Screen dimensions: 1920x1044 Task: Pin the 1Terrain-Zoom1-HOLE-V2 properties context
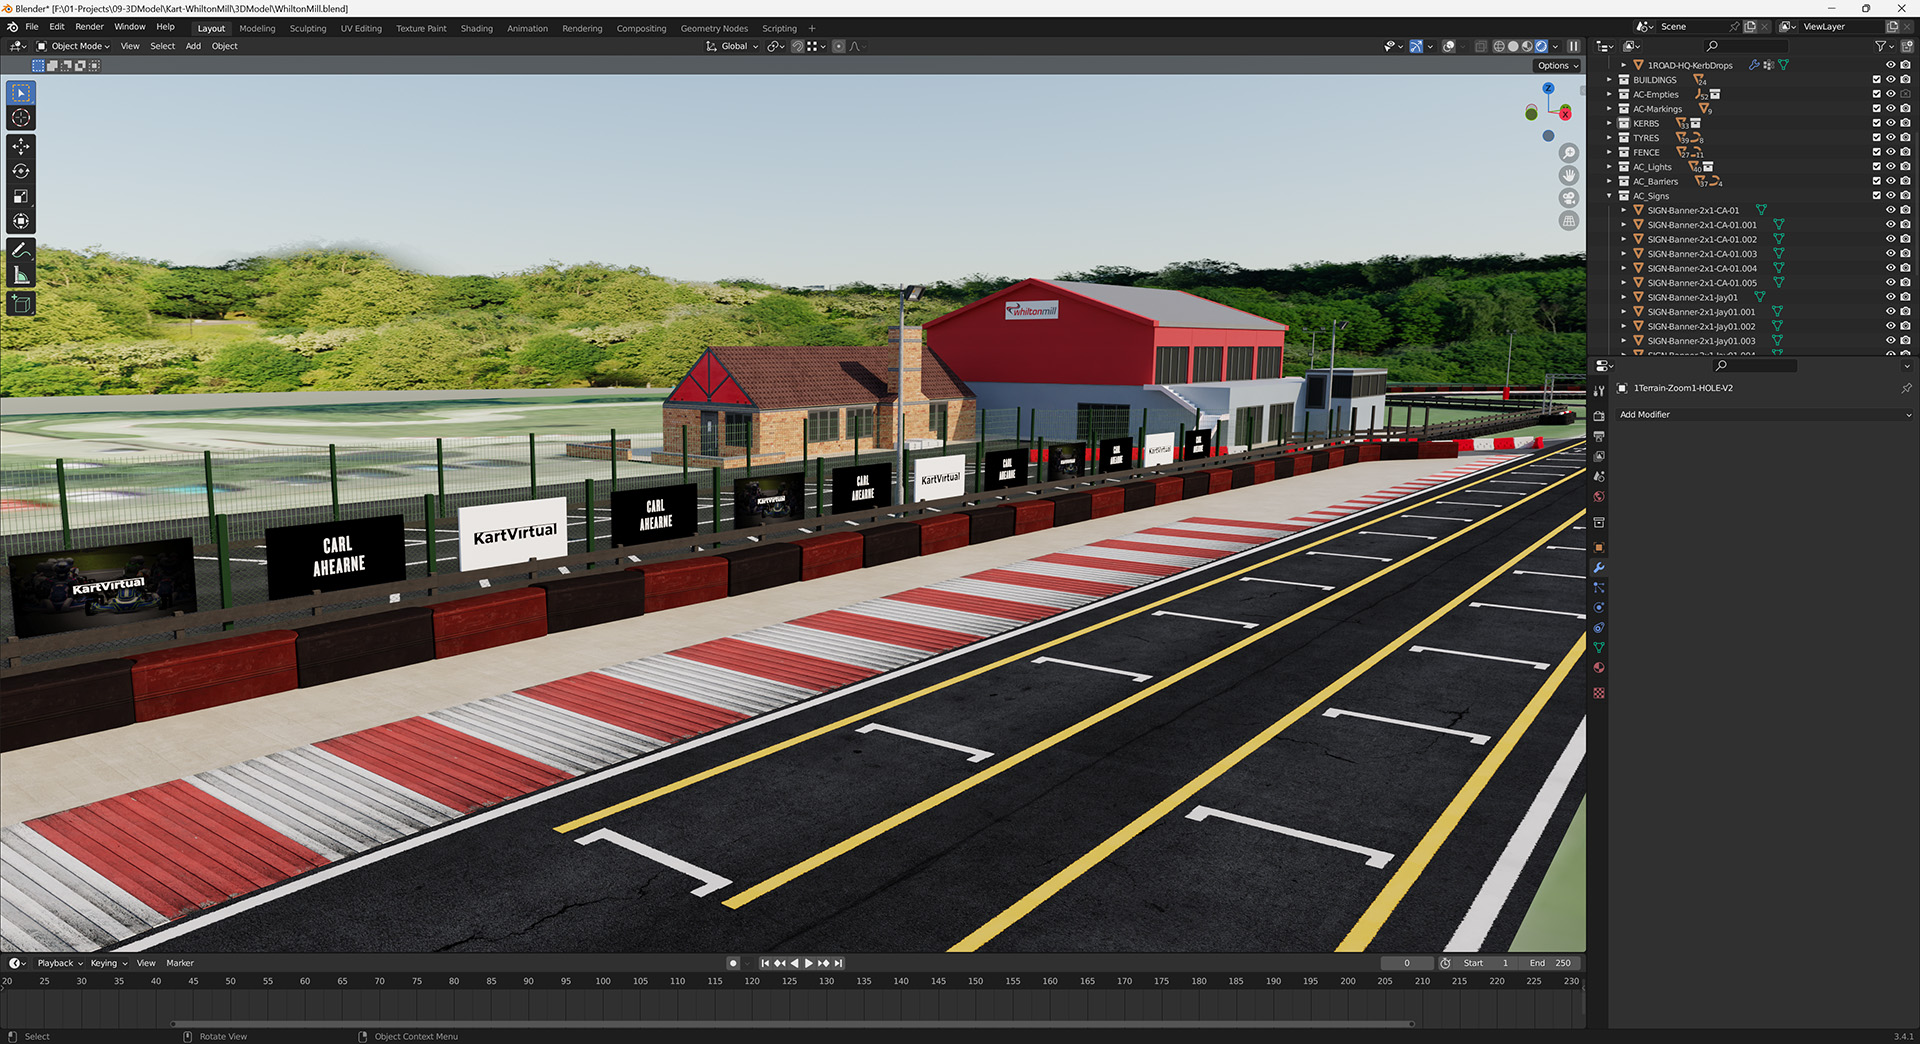coord(1906,388)
